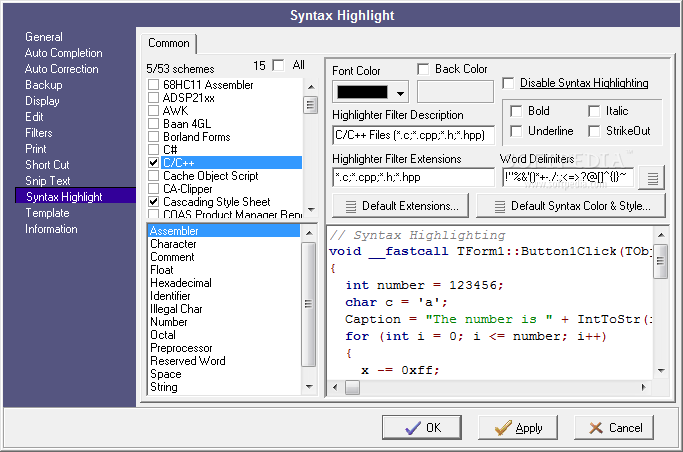
Task: Open the General settings page
Action: pyautogui.click(x=44, y=37)
